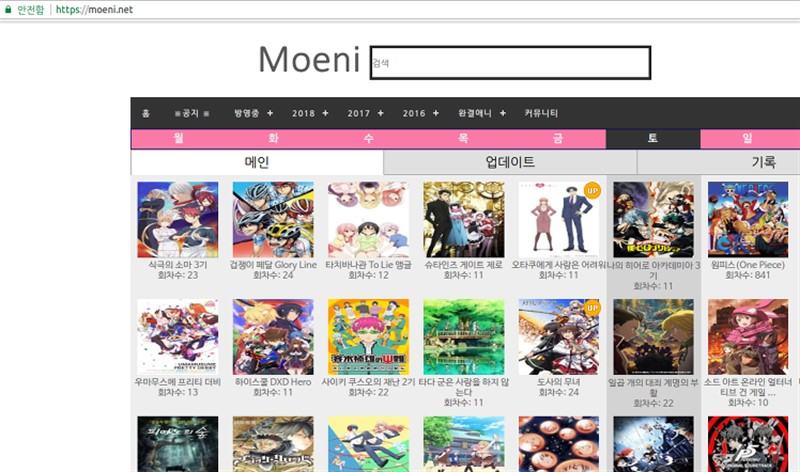The image size is (800, 472).
Task: Click the secure lock icon in address bar
Action: (8, 9)
